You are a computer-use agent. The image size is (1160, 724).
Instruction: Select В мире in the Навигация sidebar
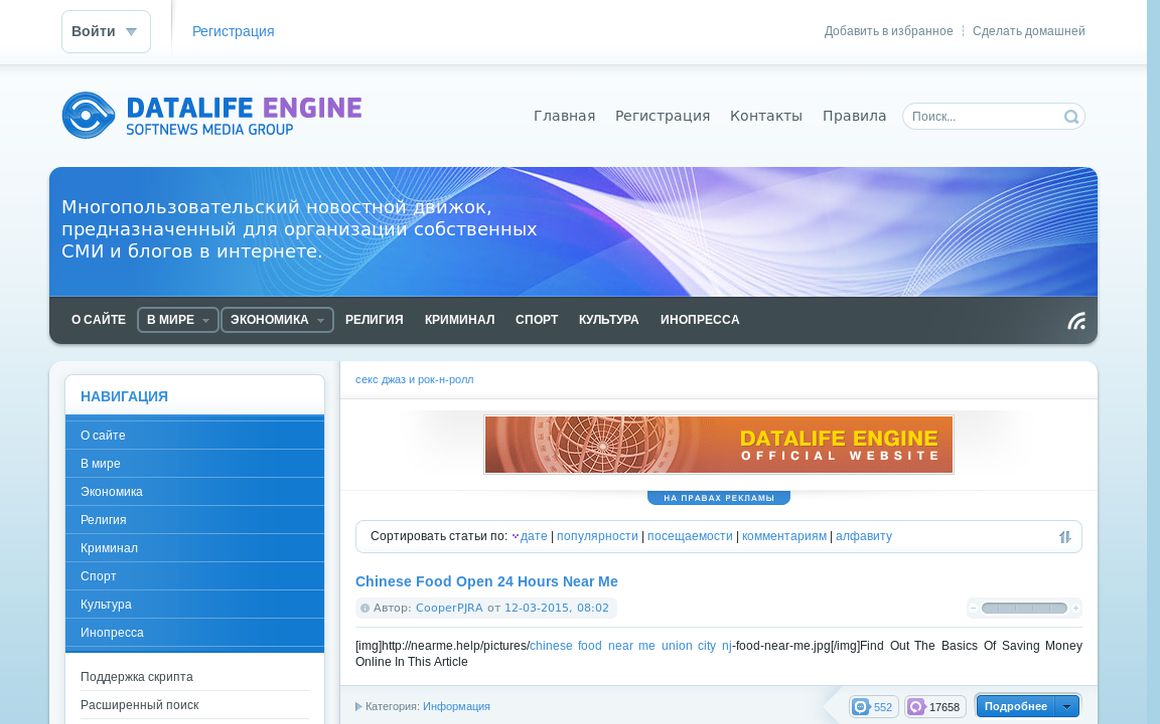195,464
